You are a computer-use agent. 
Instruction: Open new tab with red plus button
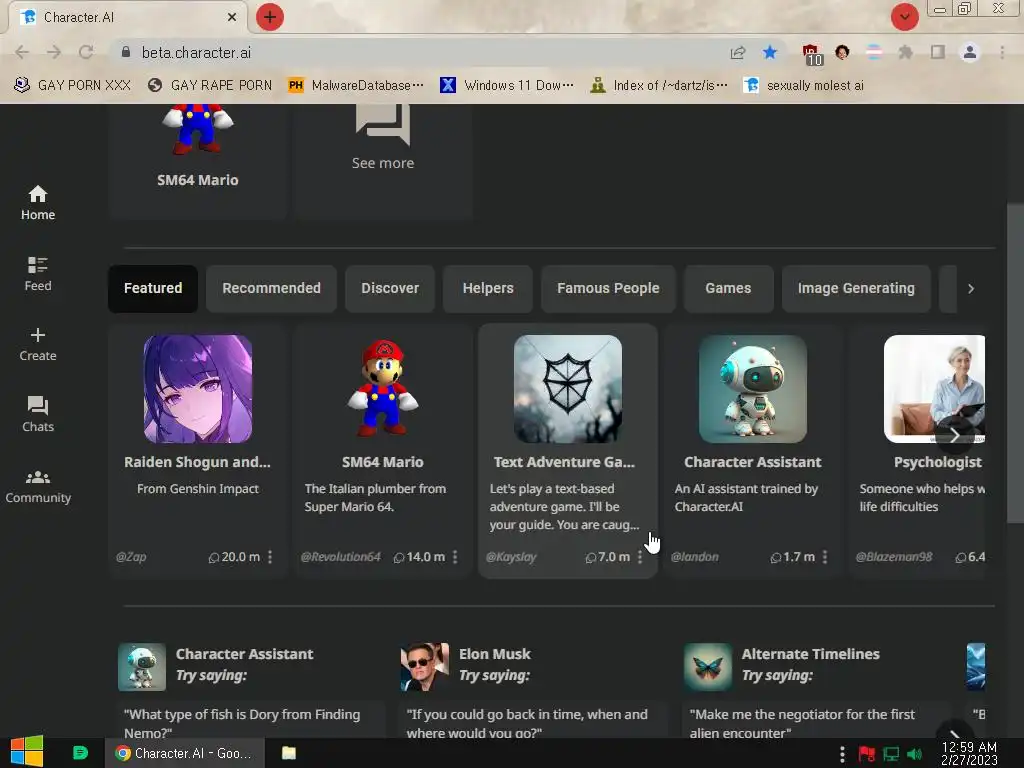pos(269,17)
